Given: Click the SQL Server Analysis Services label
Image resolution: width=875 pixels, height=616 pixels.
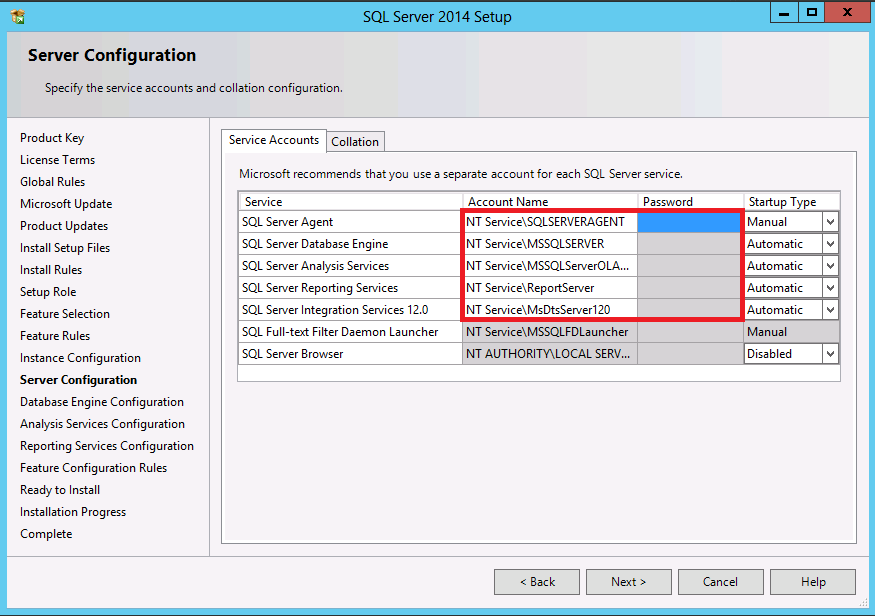Looking at the screenshot, I should tap(315, 266).
